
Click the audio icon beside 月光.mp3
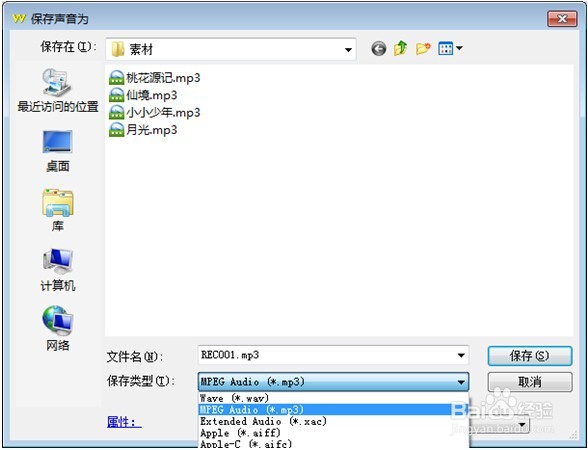(x=116, y=130)
